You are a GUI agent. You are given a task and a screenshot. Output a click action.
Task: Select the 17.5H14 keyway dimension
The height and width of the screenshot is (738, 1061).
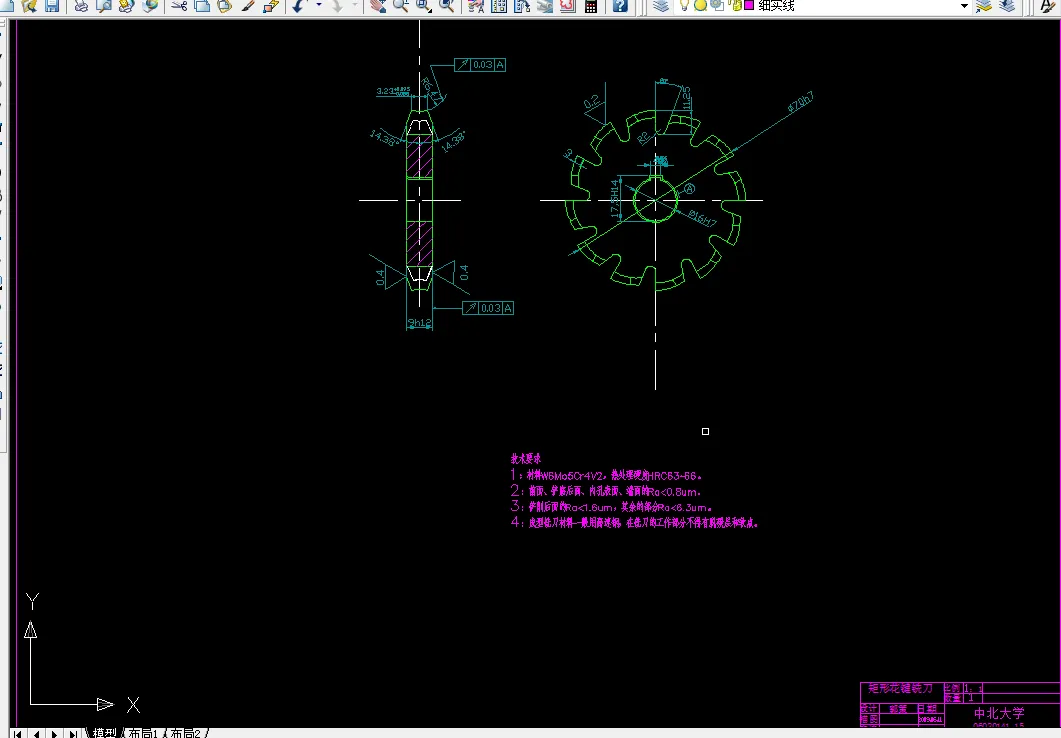pos(614,198)
